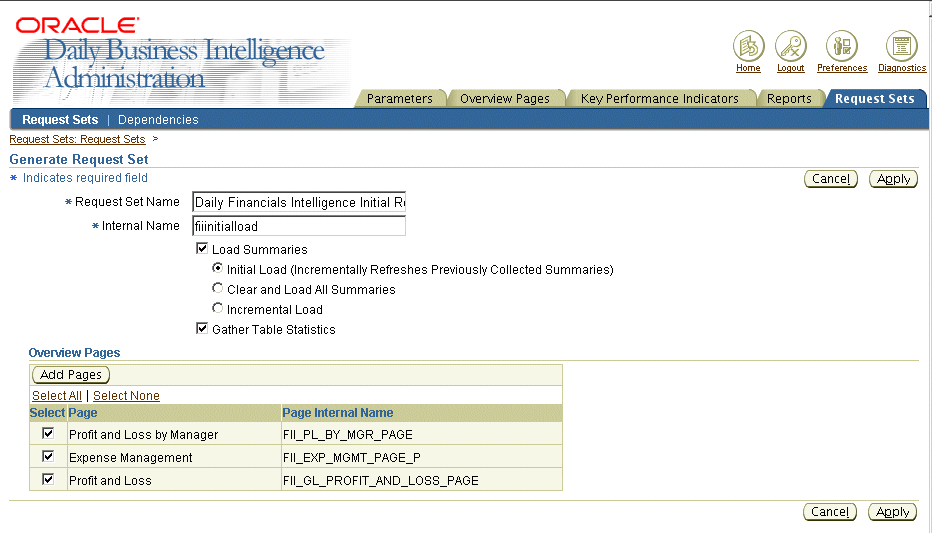Screen dimensions: 932x533
Task: Click the bottom Cancel button
Action: pos(830,512)
